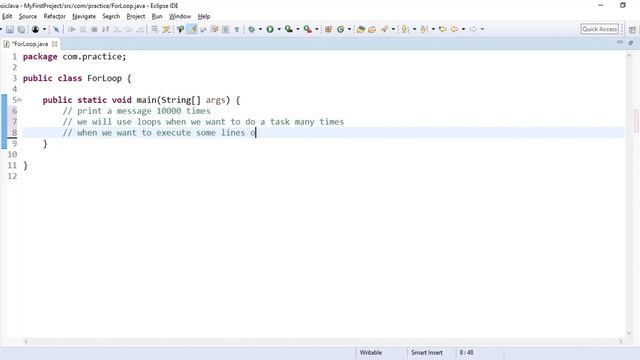The height and width of the screenshot is (360, 640).
Task: Open the Window menu
Action: tap(180, 16)
